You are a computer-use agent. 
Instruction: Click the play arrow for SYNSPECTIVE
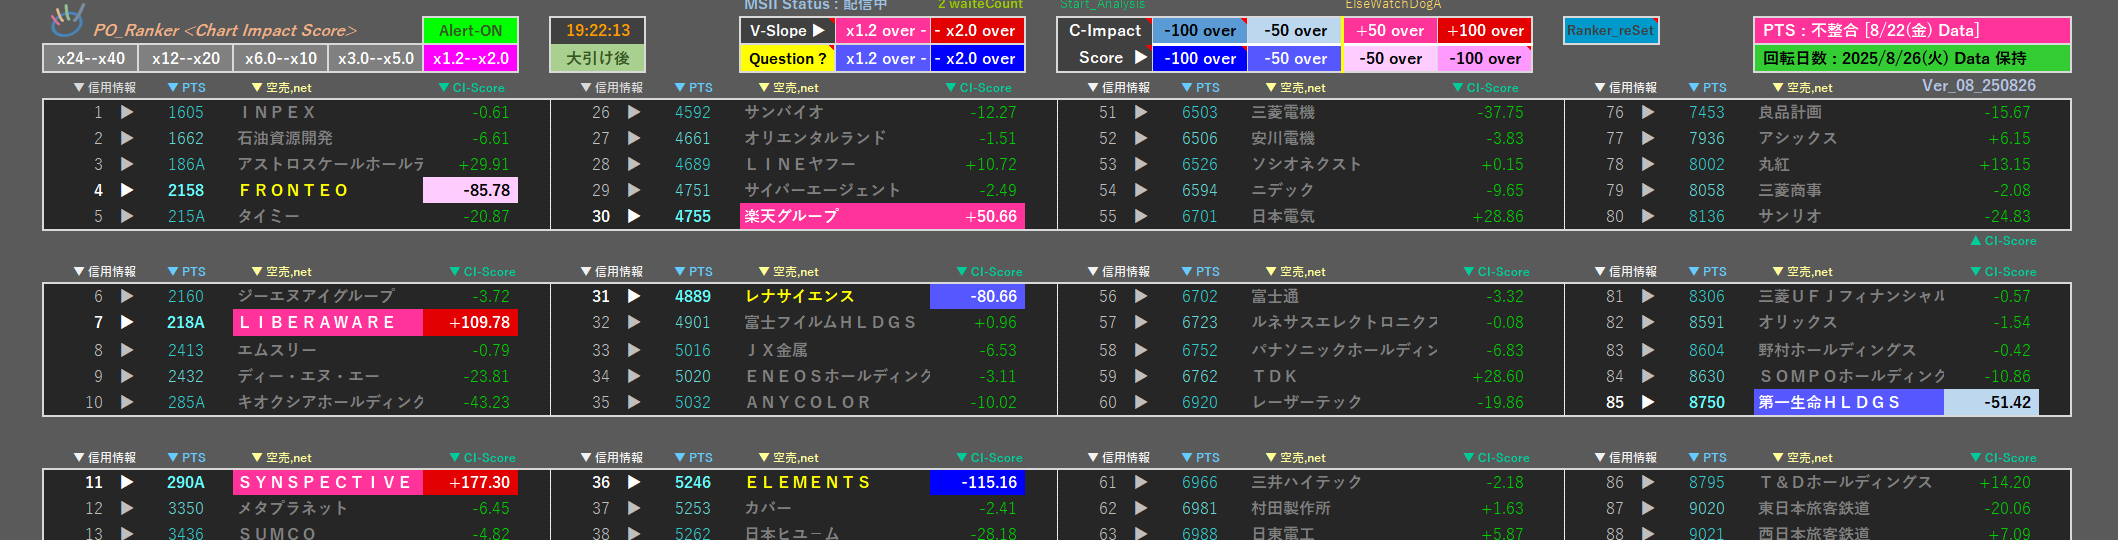tap(127, 482)
